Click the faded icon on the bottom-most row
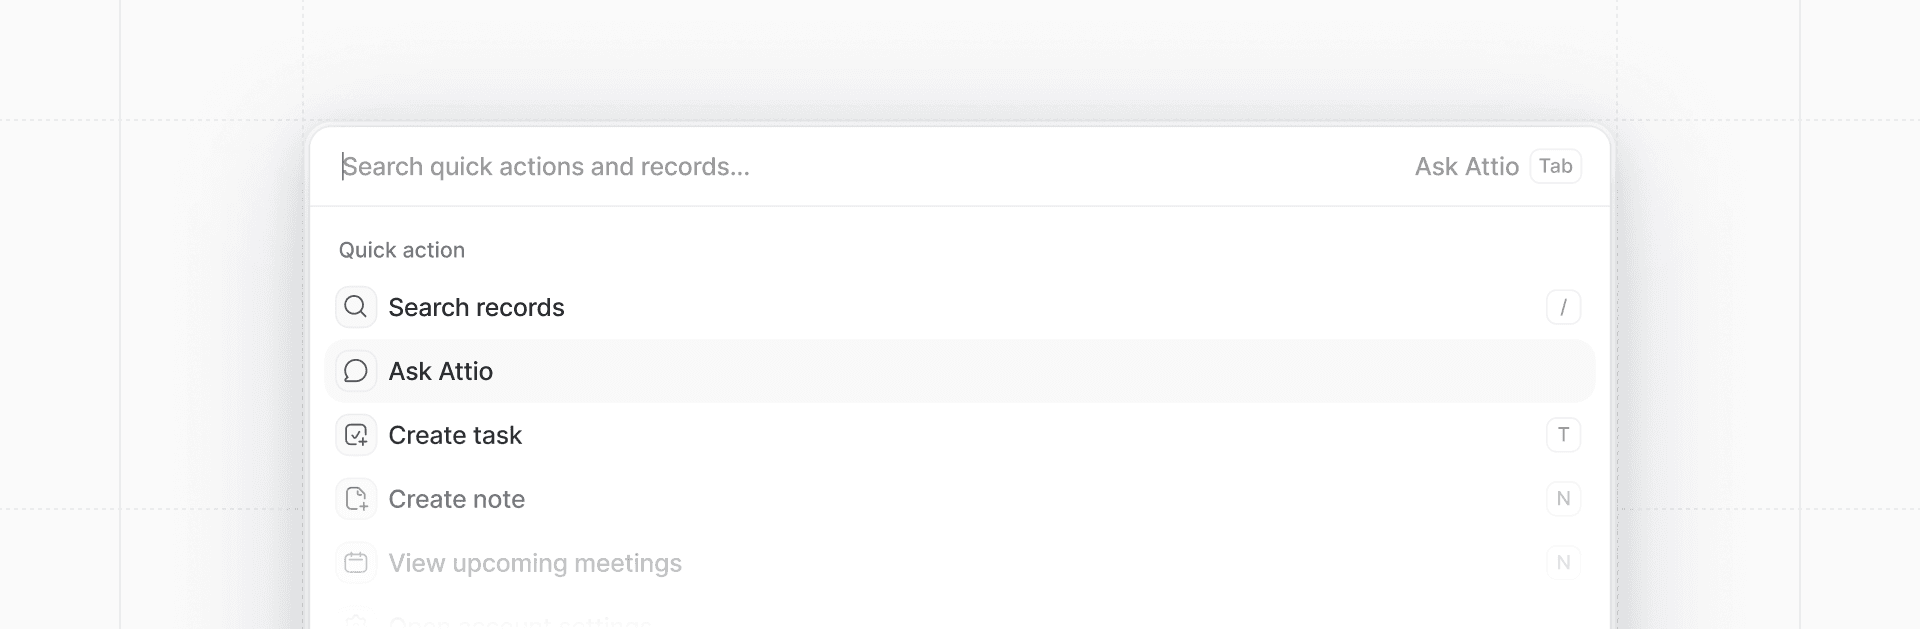 coord(356,621)
